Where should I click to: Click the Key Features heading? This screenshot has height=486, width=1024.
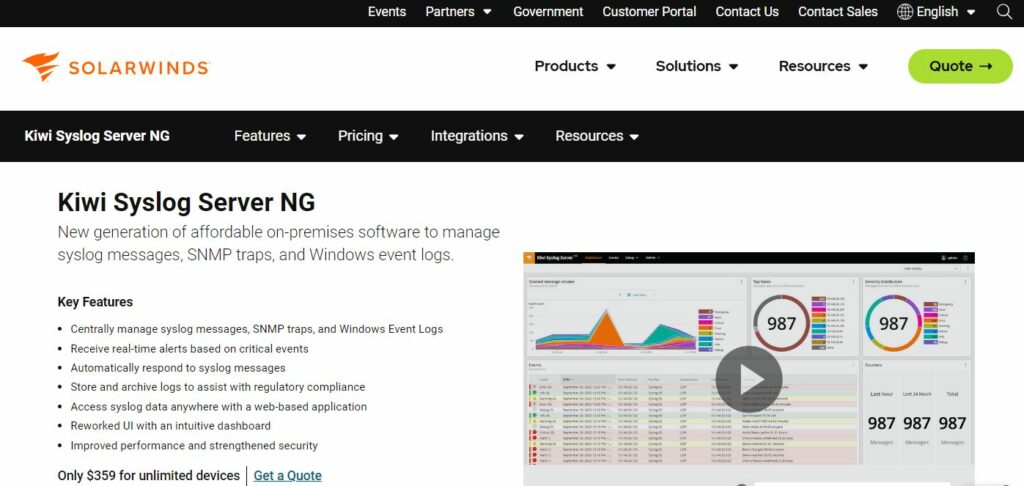pyautogui.click(x=95, y=302)
